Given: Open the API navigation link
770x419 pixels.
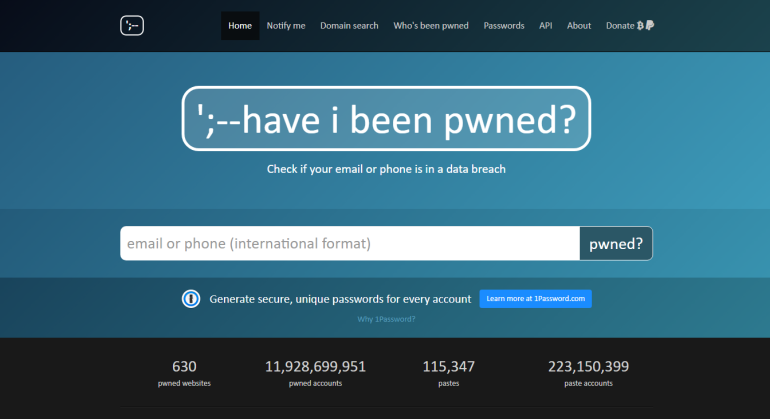Looking at the screenshot, I should 546,26.
